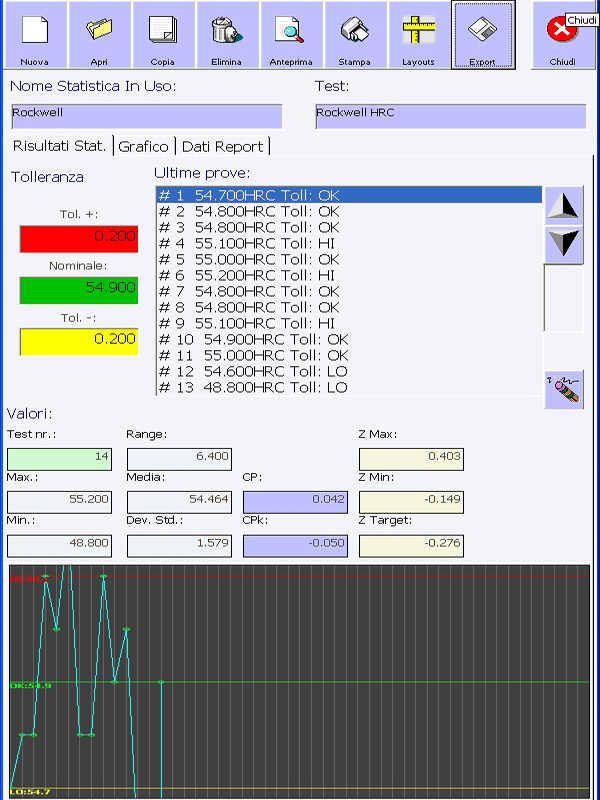Open the Layouts ruler icon
Viewport: 600px width, 800px height.
(418, 35)
